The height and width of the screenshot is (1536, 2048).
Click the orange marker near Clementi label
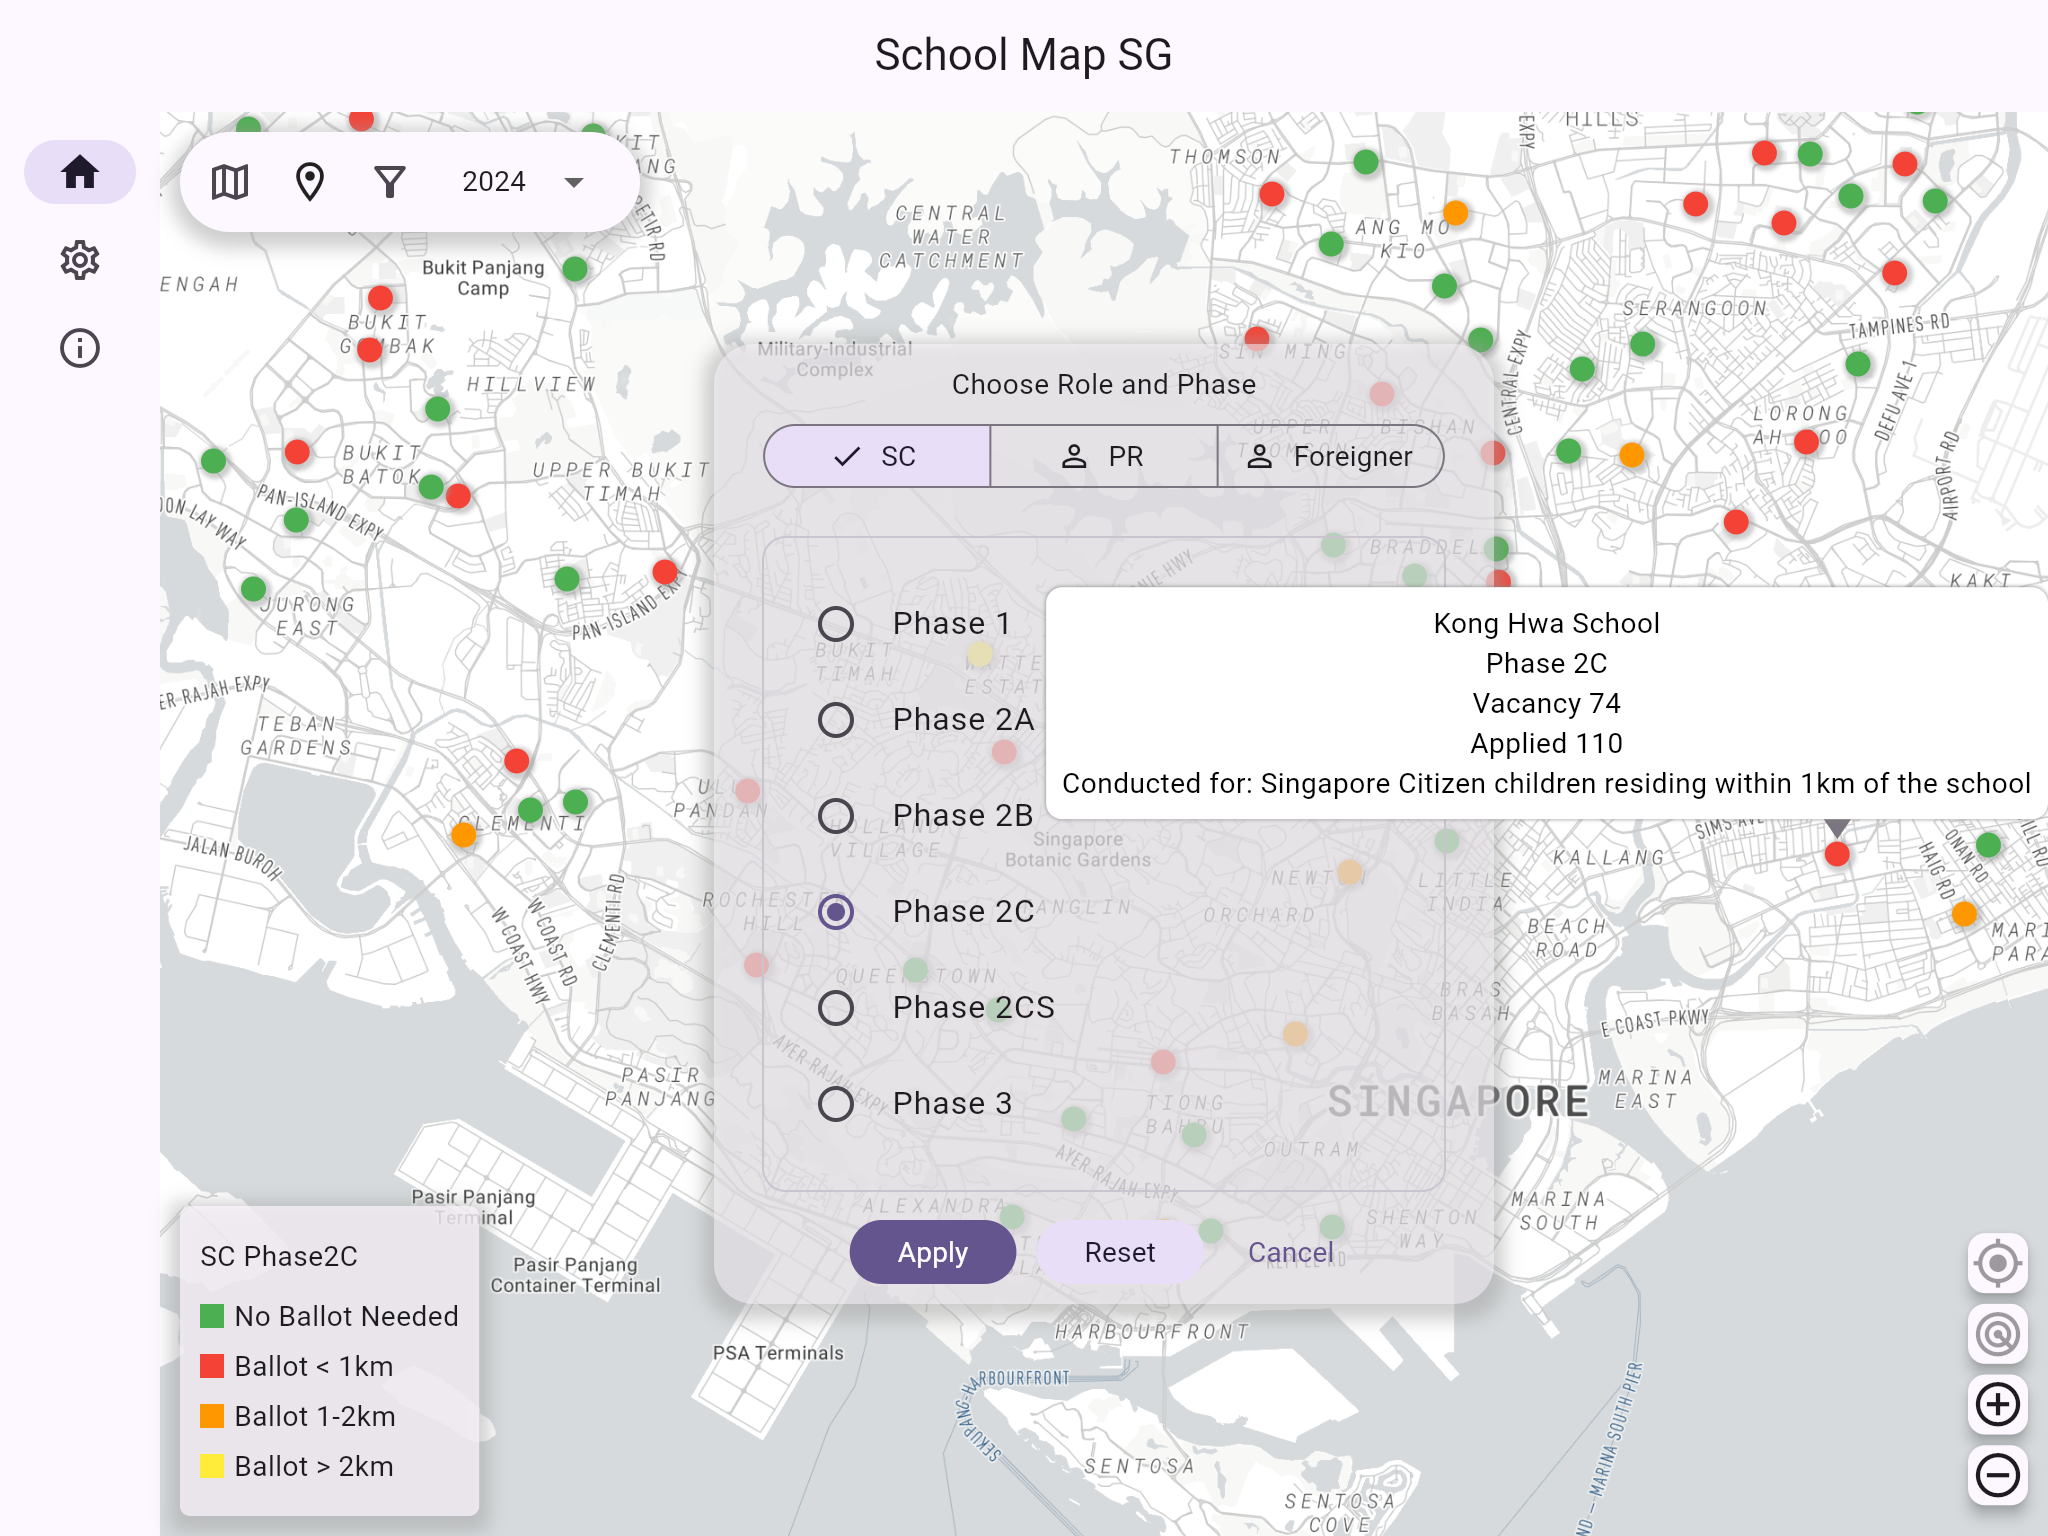(x=464, y=835)
